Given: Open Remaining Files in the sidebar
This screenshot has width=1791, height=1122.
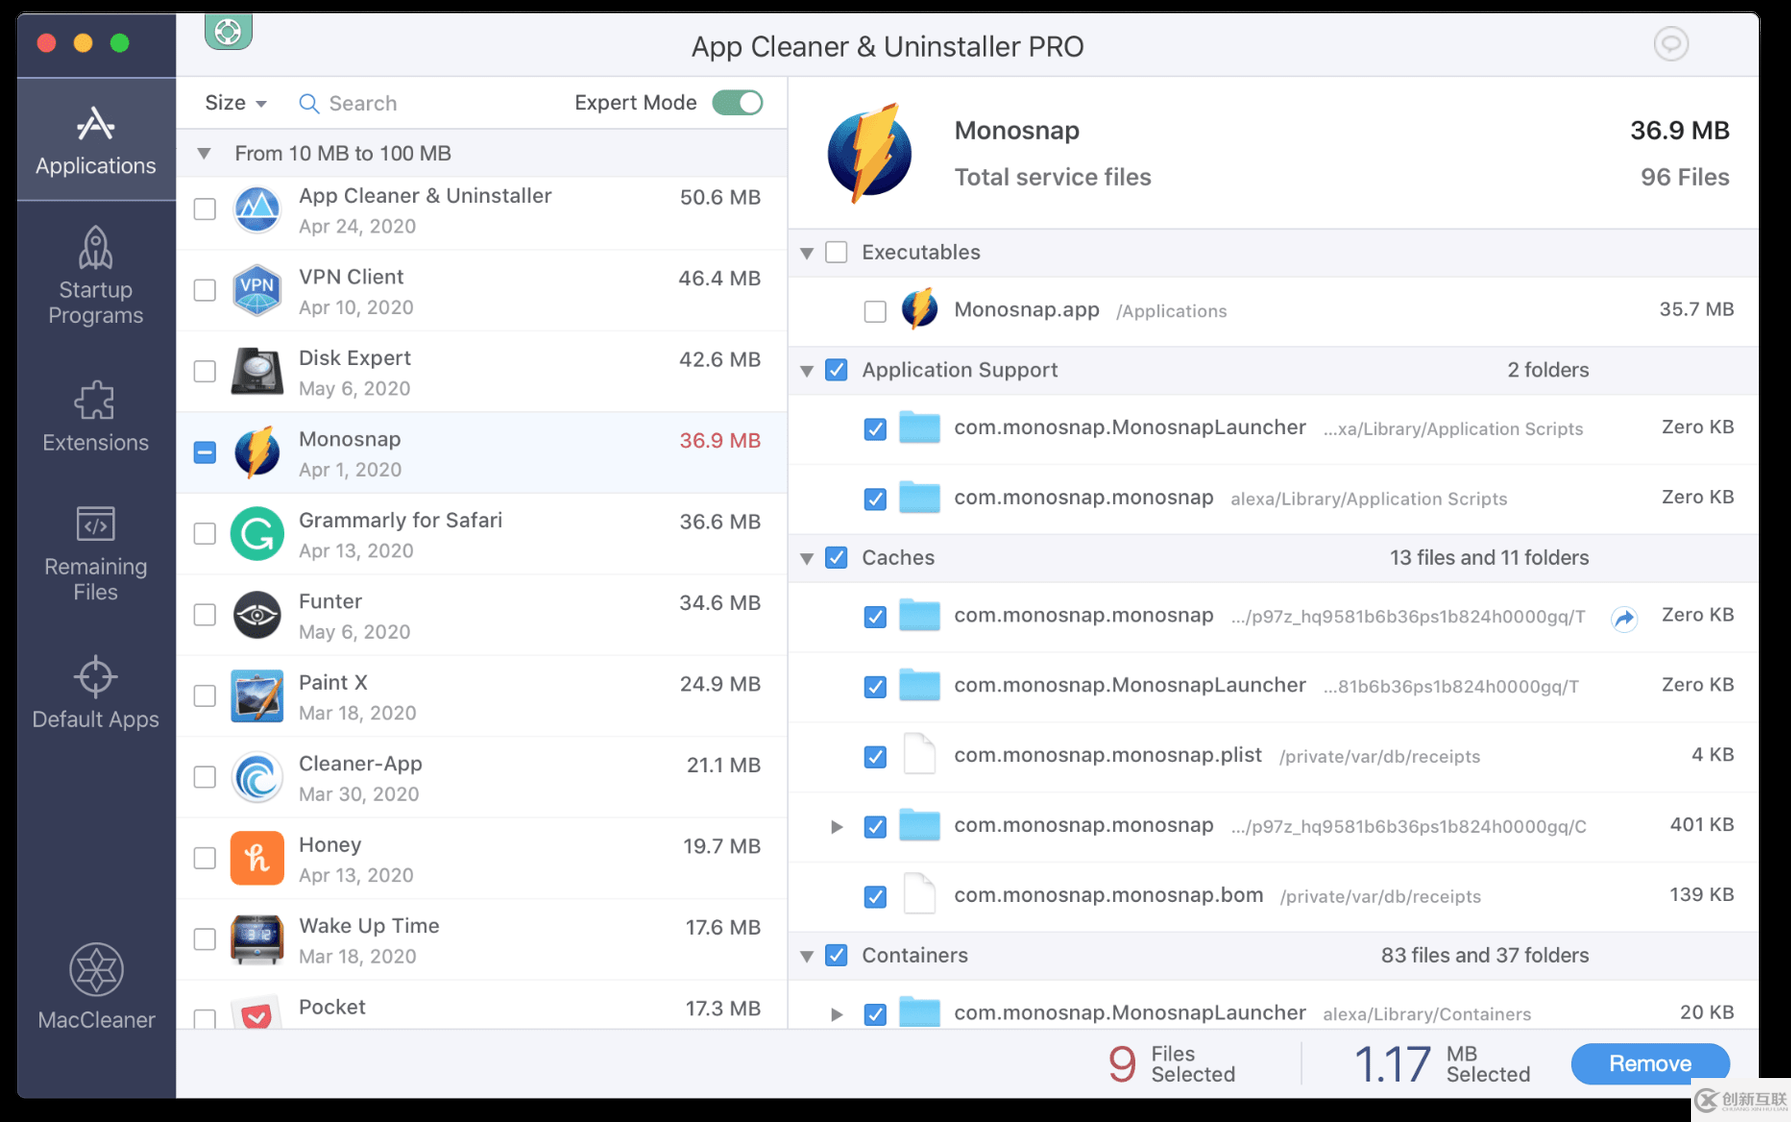Looking at the screenshot, I should 95,553.
